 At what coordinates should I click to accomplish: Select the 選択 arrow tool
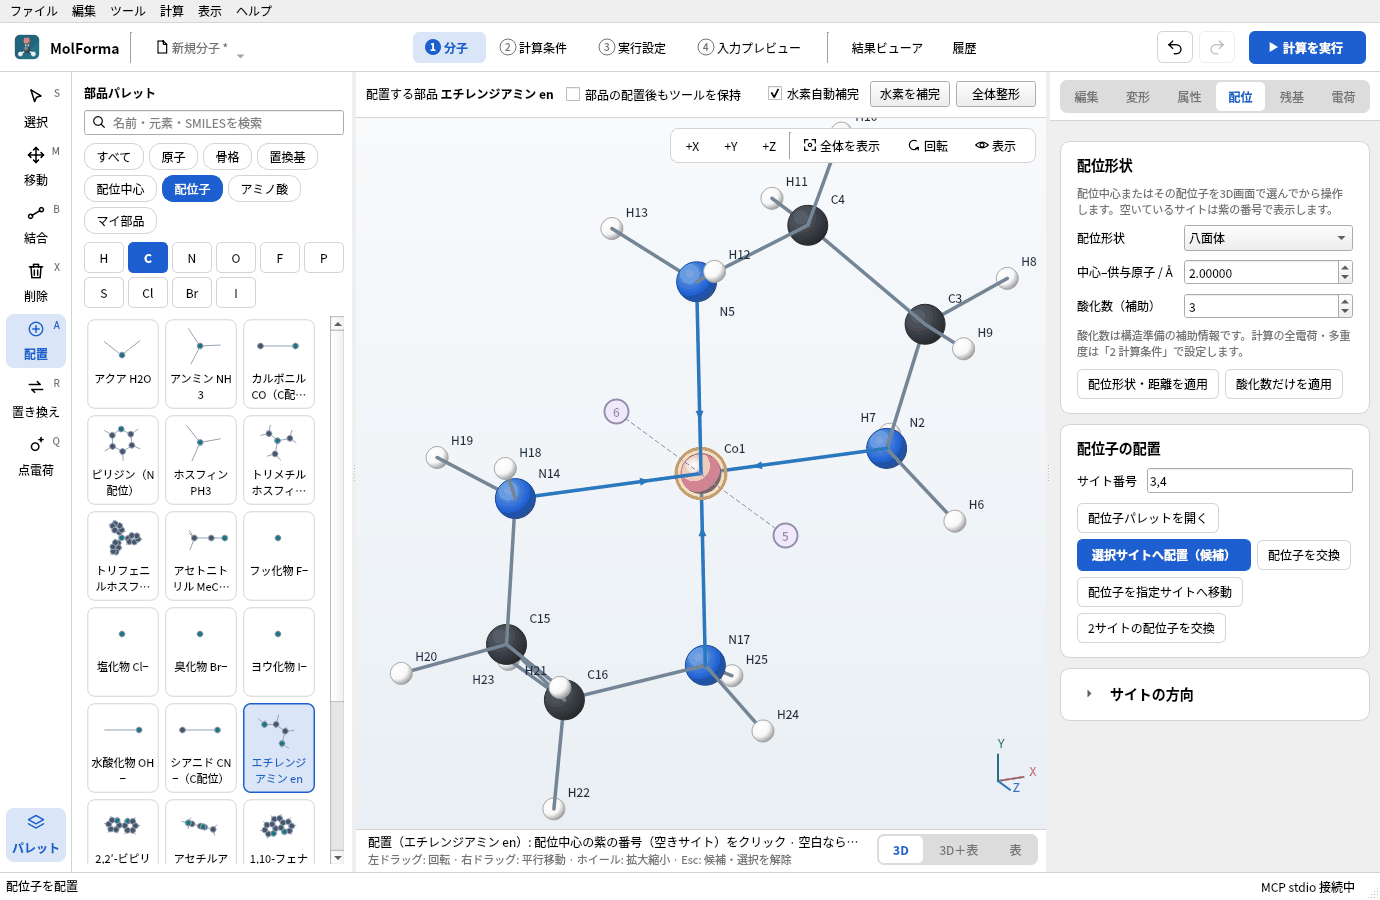(x=36, y=108)
